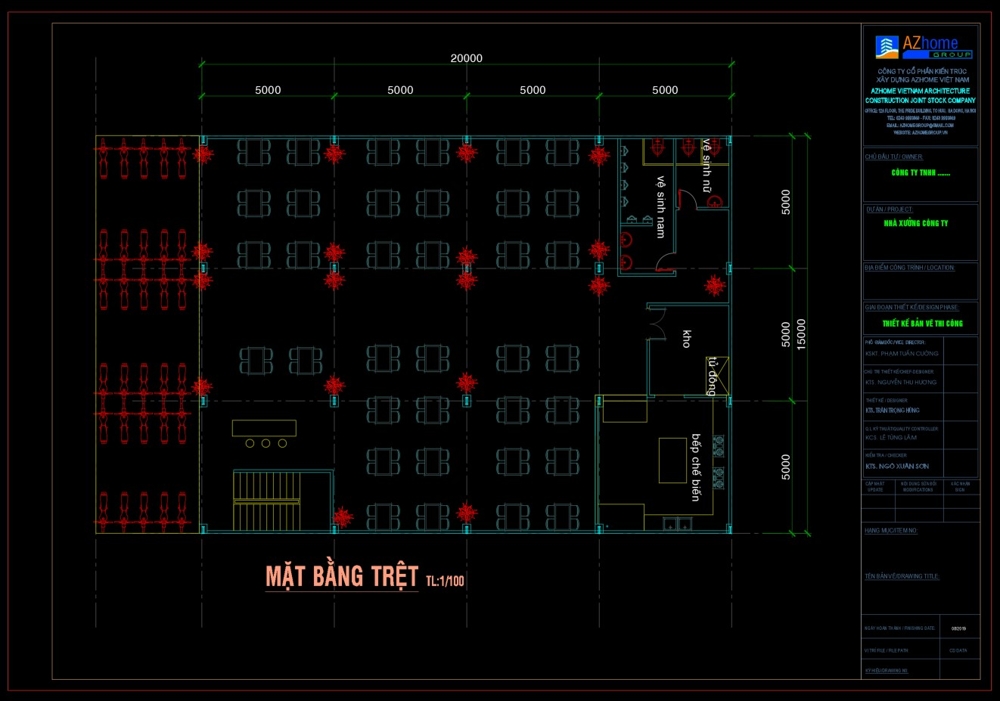The height and width of the screenshot is (701, 1000).
Task: Select designer name KTS. TRẦN TRỌNG HÙNG
Action: [893, 410]
